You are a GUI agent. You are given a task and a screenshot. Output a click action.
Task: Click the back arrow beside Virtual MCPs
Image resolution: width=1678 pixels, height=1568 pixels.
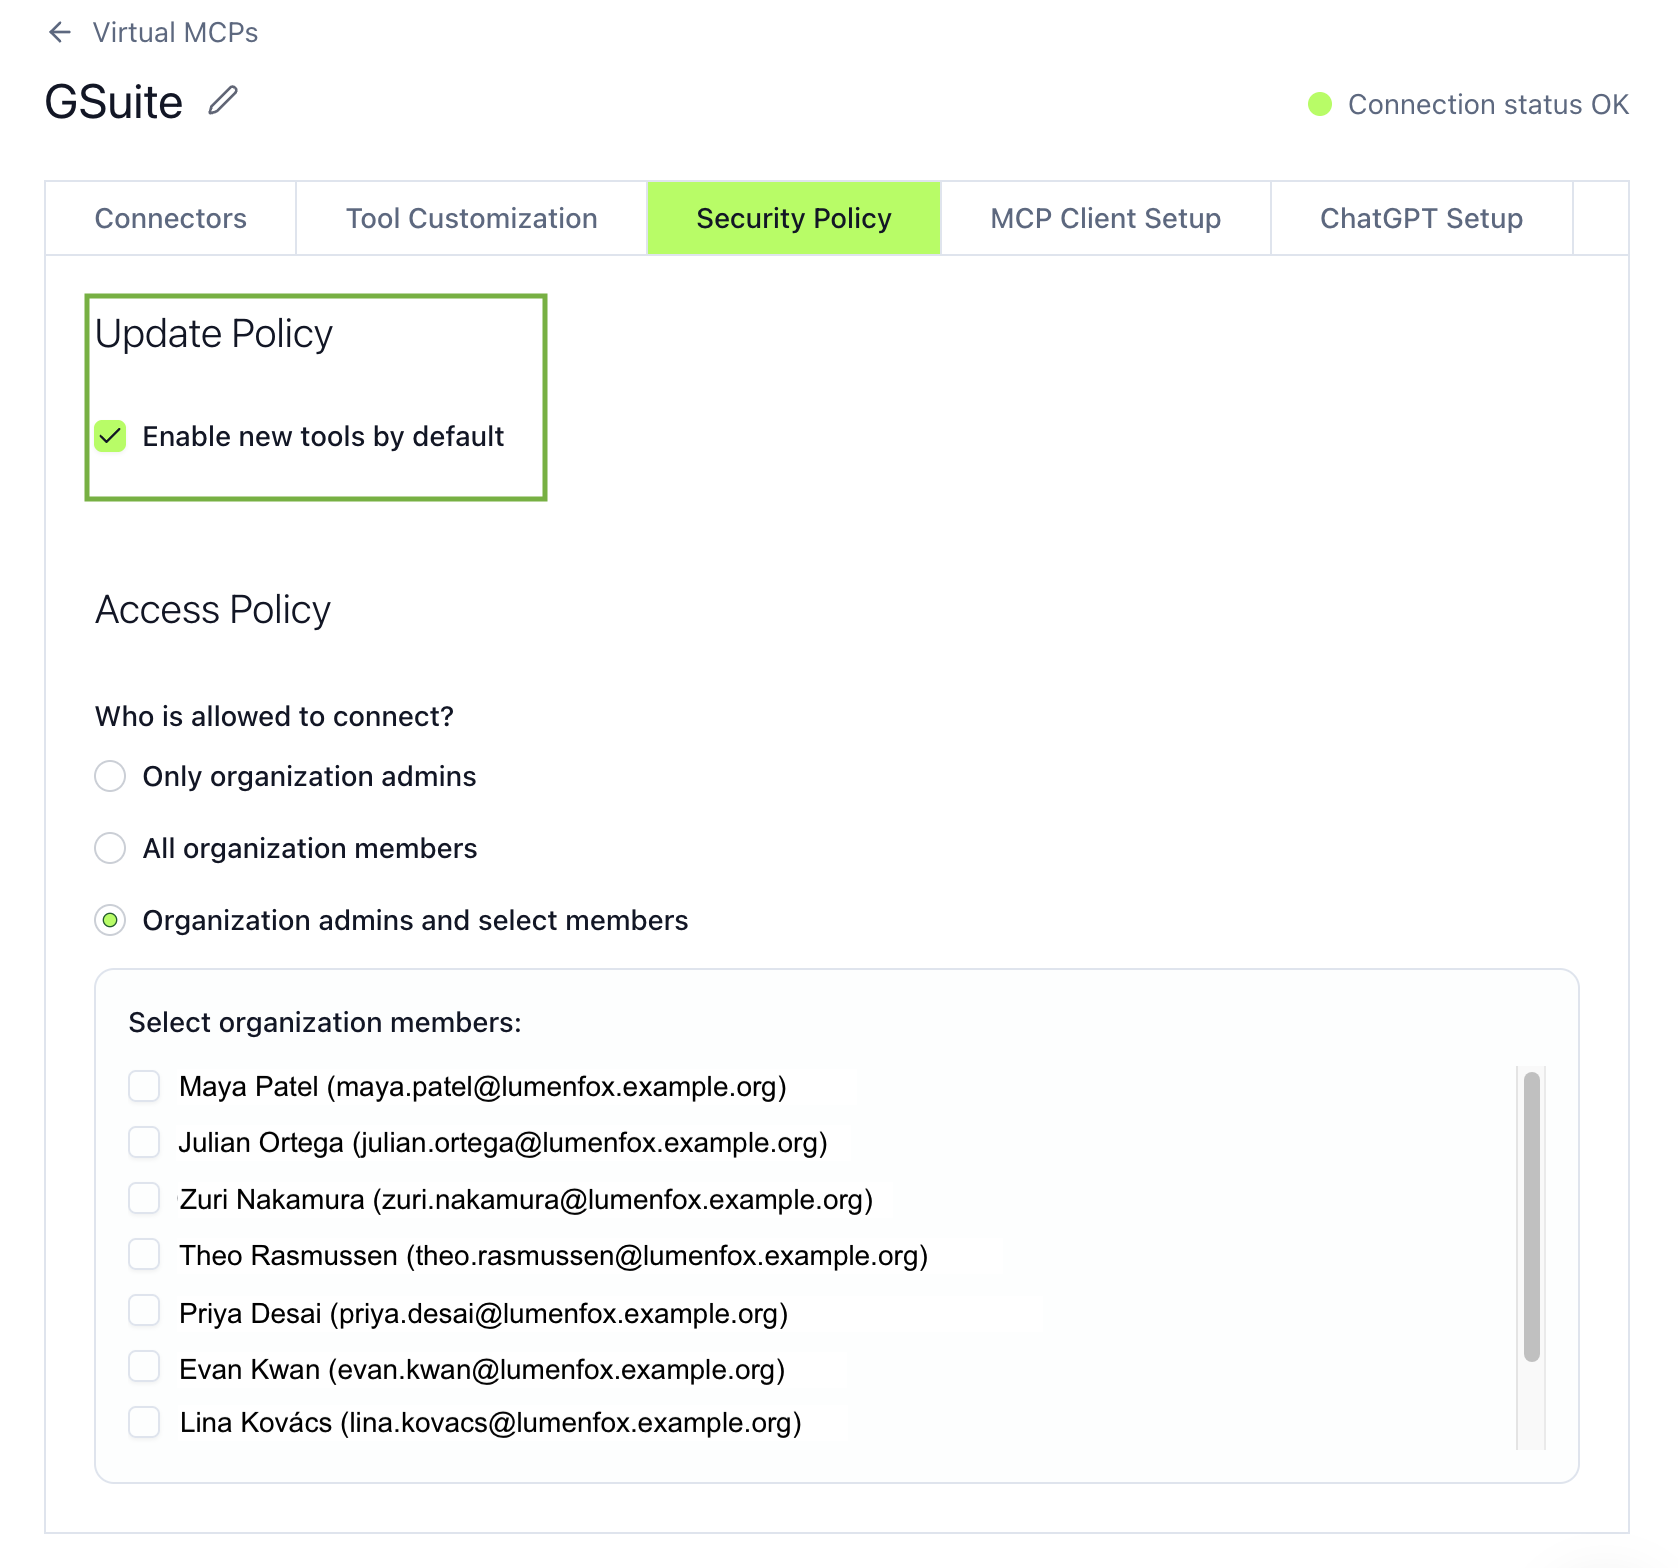point(60,32)
